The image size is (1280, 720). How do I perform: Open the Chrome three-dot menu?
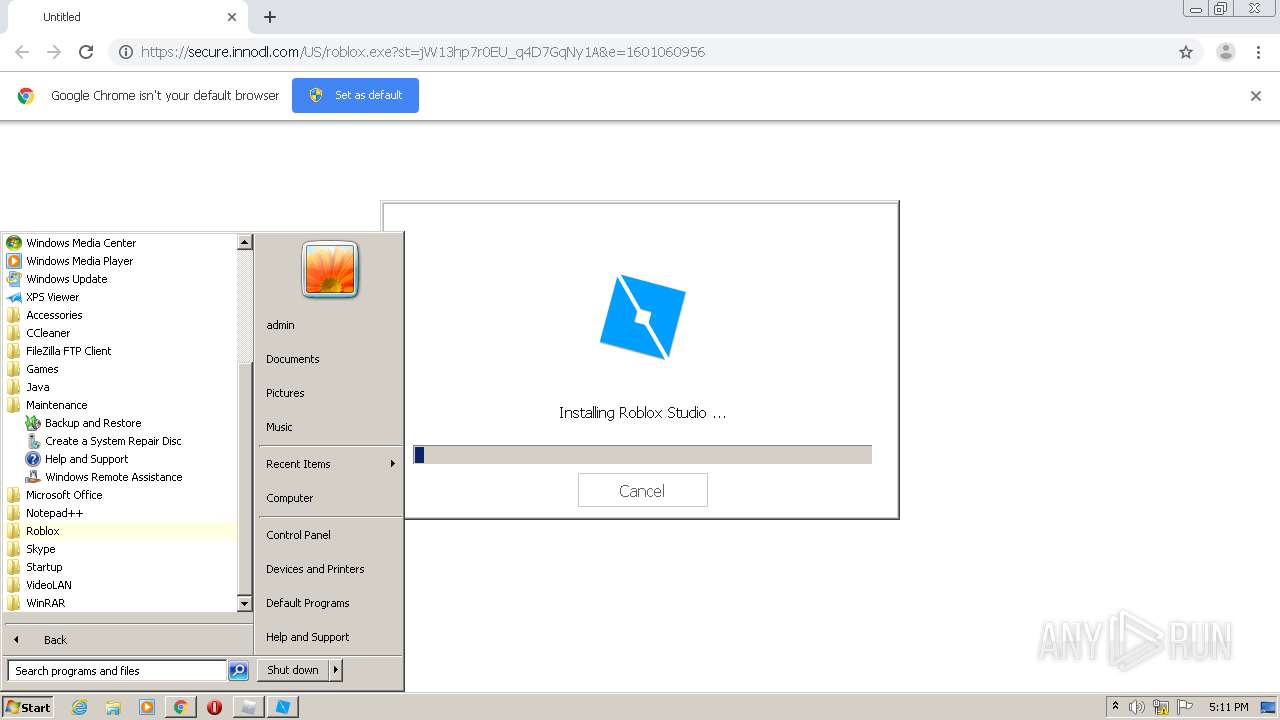pos(1258,52)
